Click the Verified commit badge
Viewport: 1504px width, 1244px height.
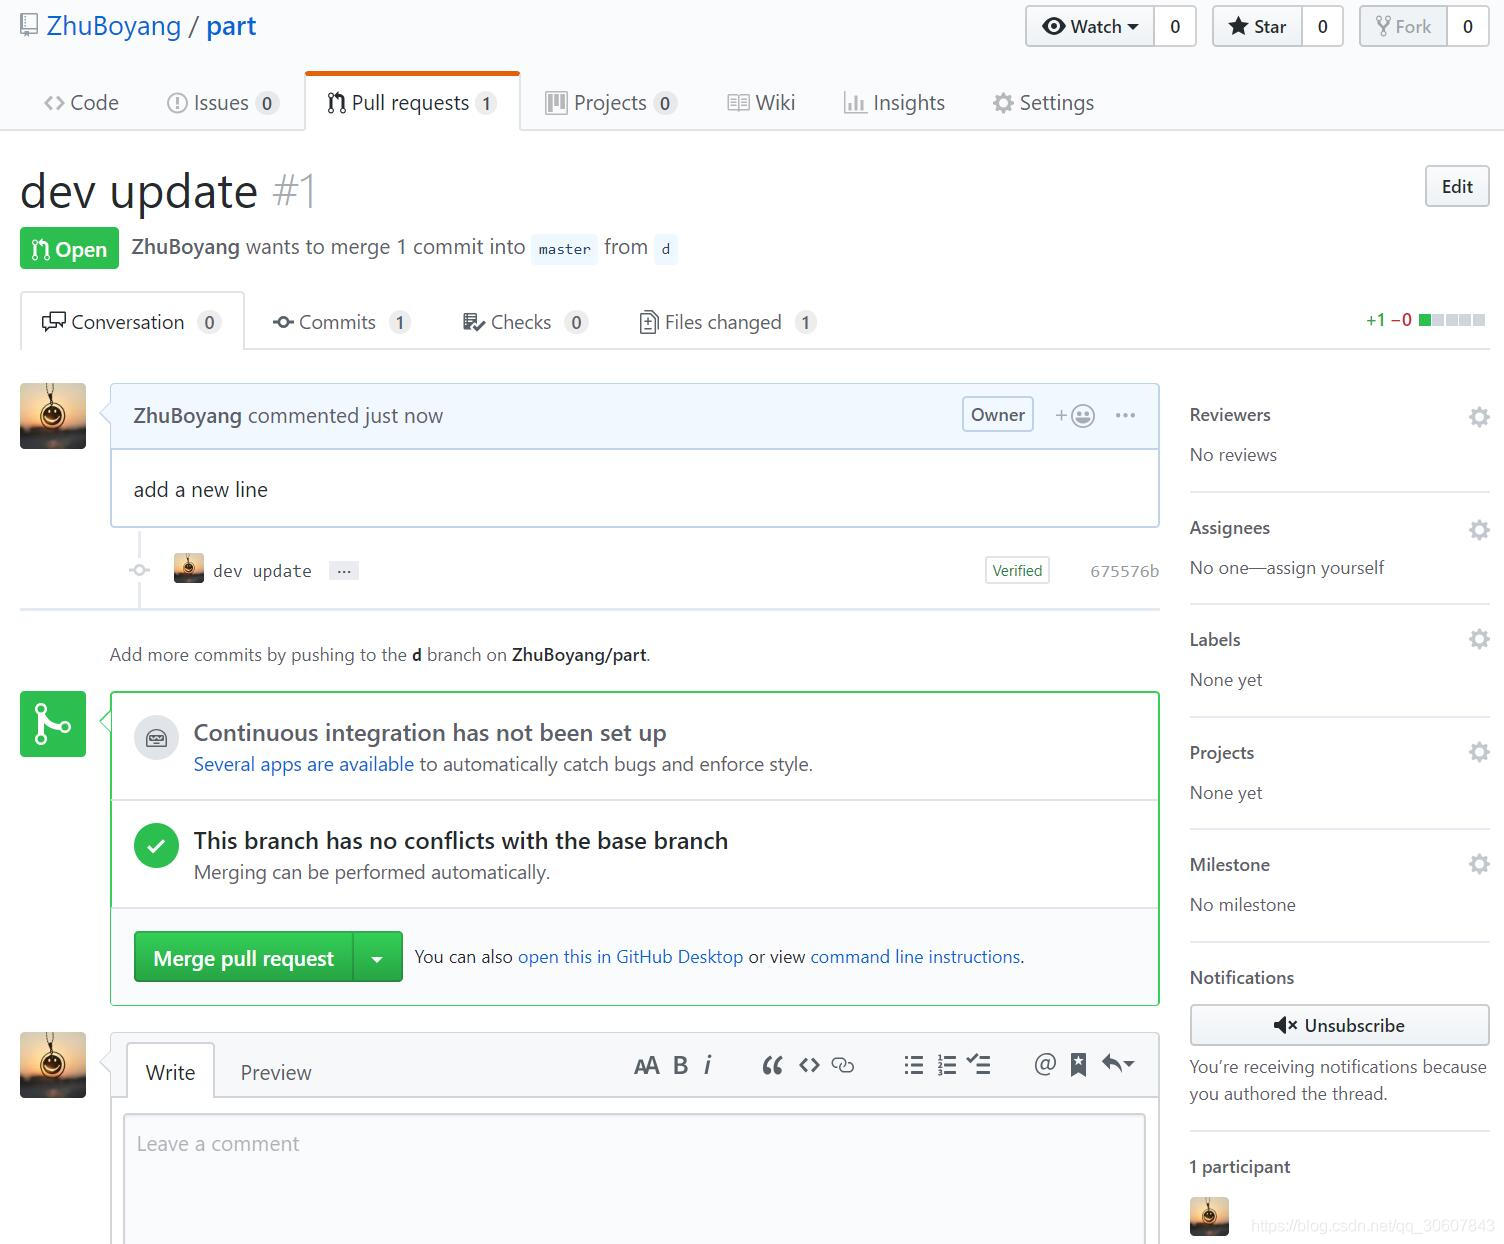point(1017,571)
